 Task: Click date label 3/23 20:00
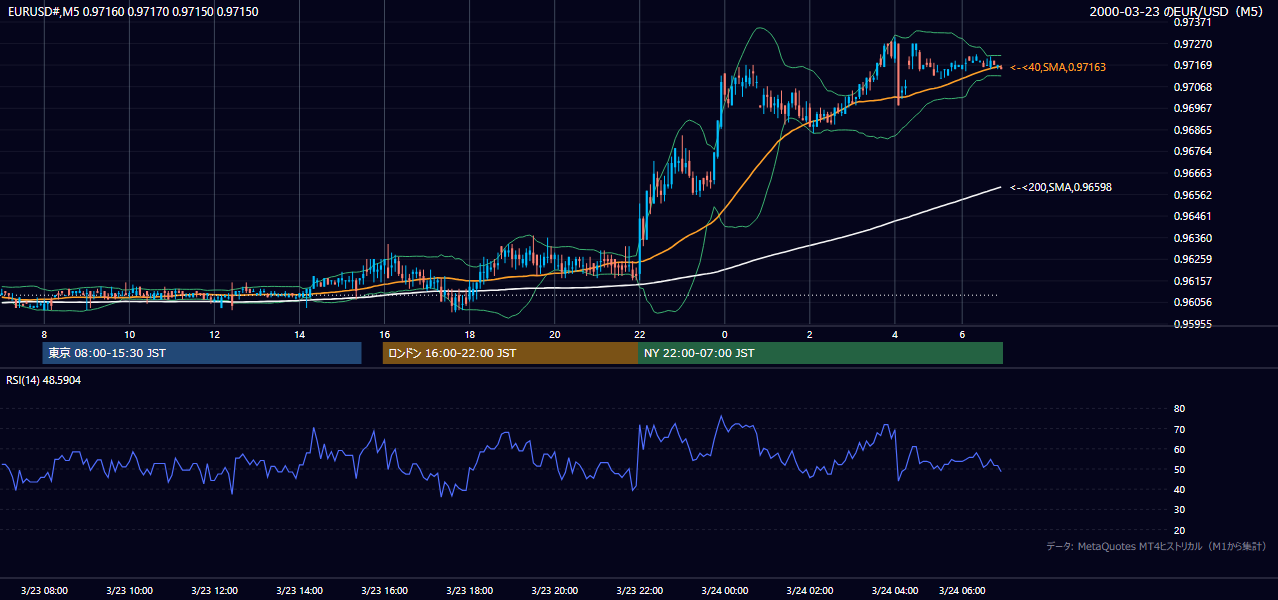pos(555,591)
